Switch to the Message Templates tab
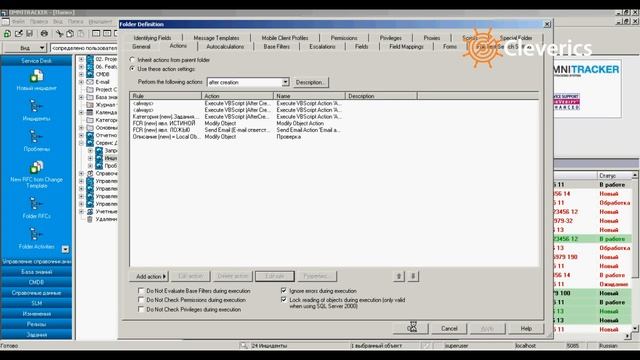The width and height of the screenshot is (640, 360). (x=216, y=38)
